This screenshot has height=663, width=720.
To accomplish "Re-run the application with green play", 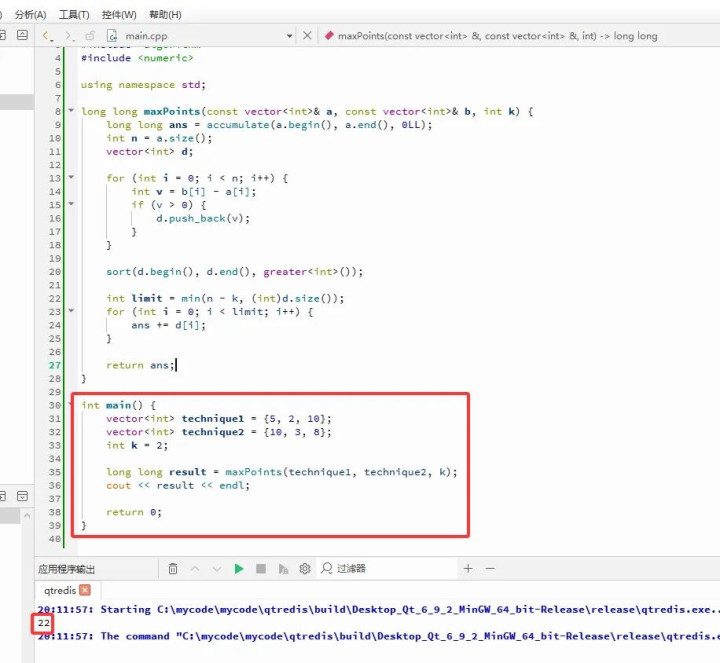I will pyautogui.click(x=239, y=568).
